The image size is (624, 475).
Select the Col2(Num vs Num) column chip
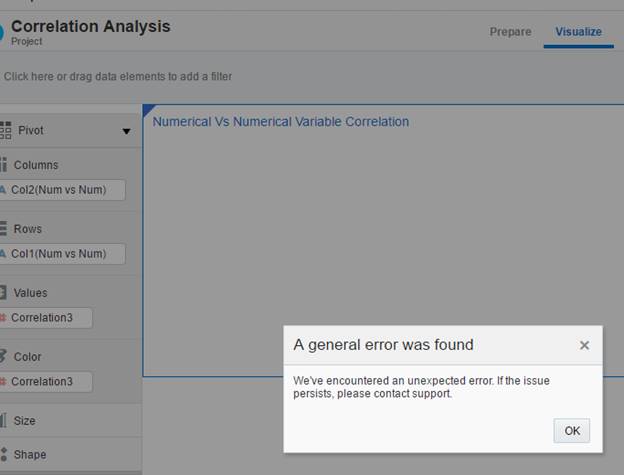pyautogui.click(x=64, y=190)
